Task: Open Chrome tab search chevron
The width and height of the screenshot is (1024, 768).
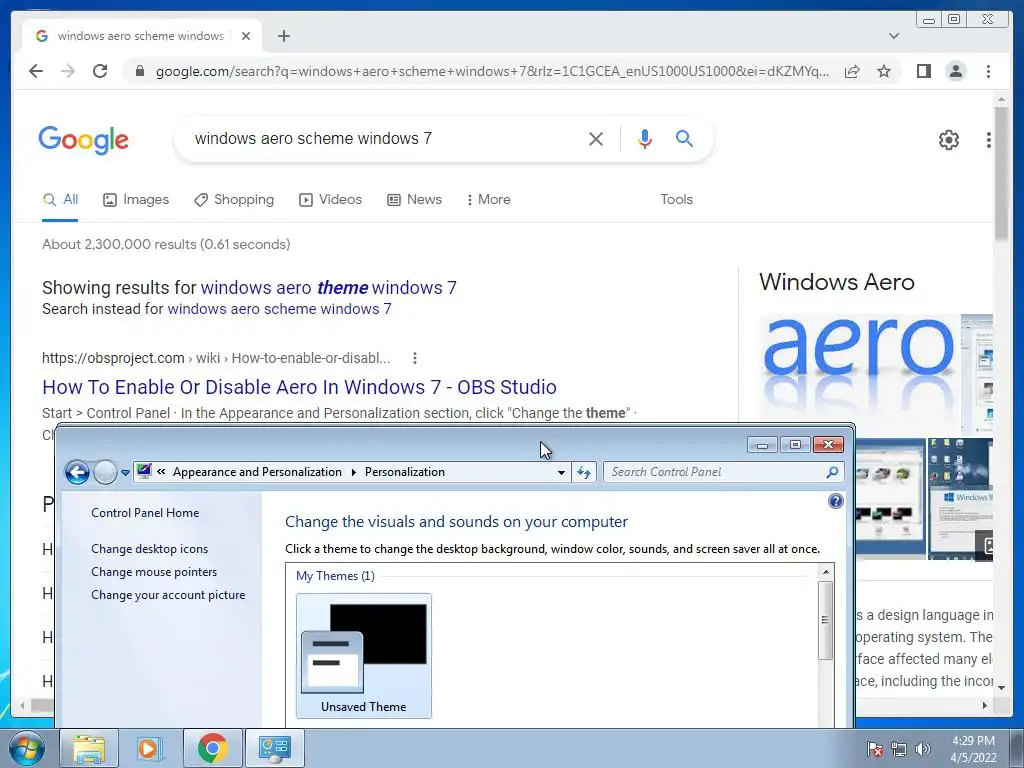Action: (x=894, y=36)
